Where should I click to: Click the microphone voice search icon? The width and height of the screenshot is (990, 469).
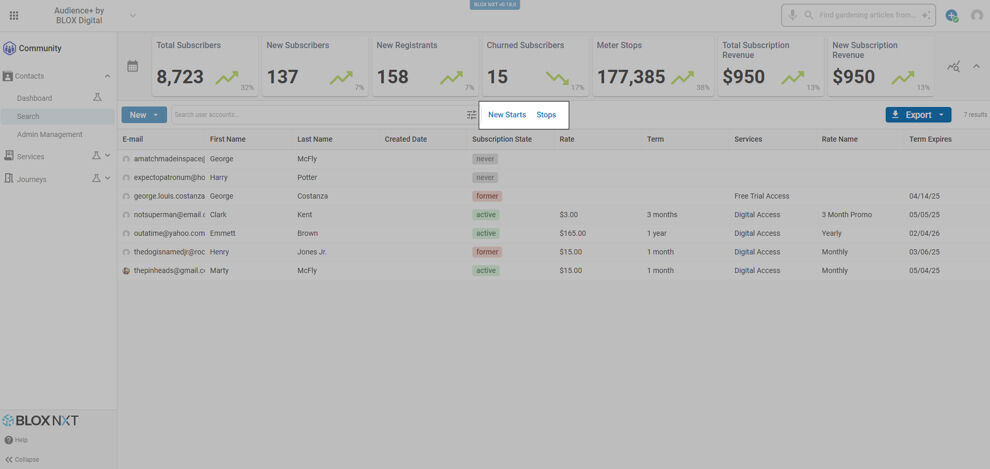click(792, 15)
